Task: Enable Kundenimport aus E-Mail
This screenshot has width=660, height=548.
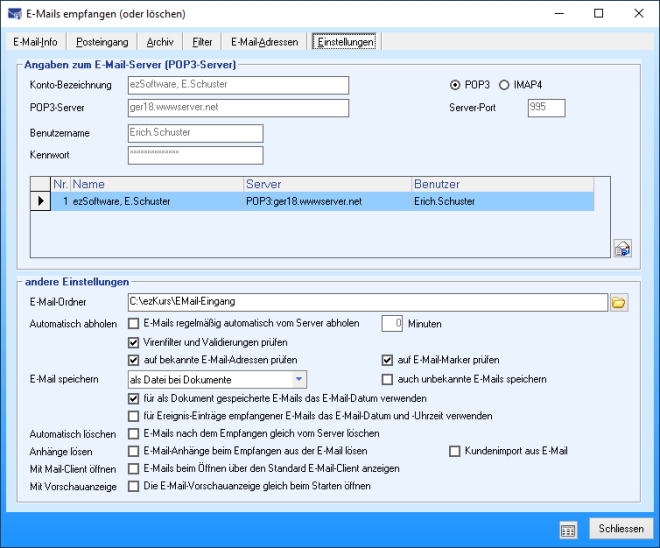Action: pos(456,451)
